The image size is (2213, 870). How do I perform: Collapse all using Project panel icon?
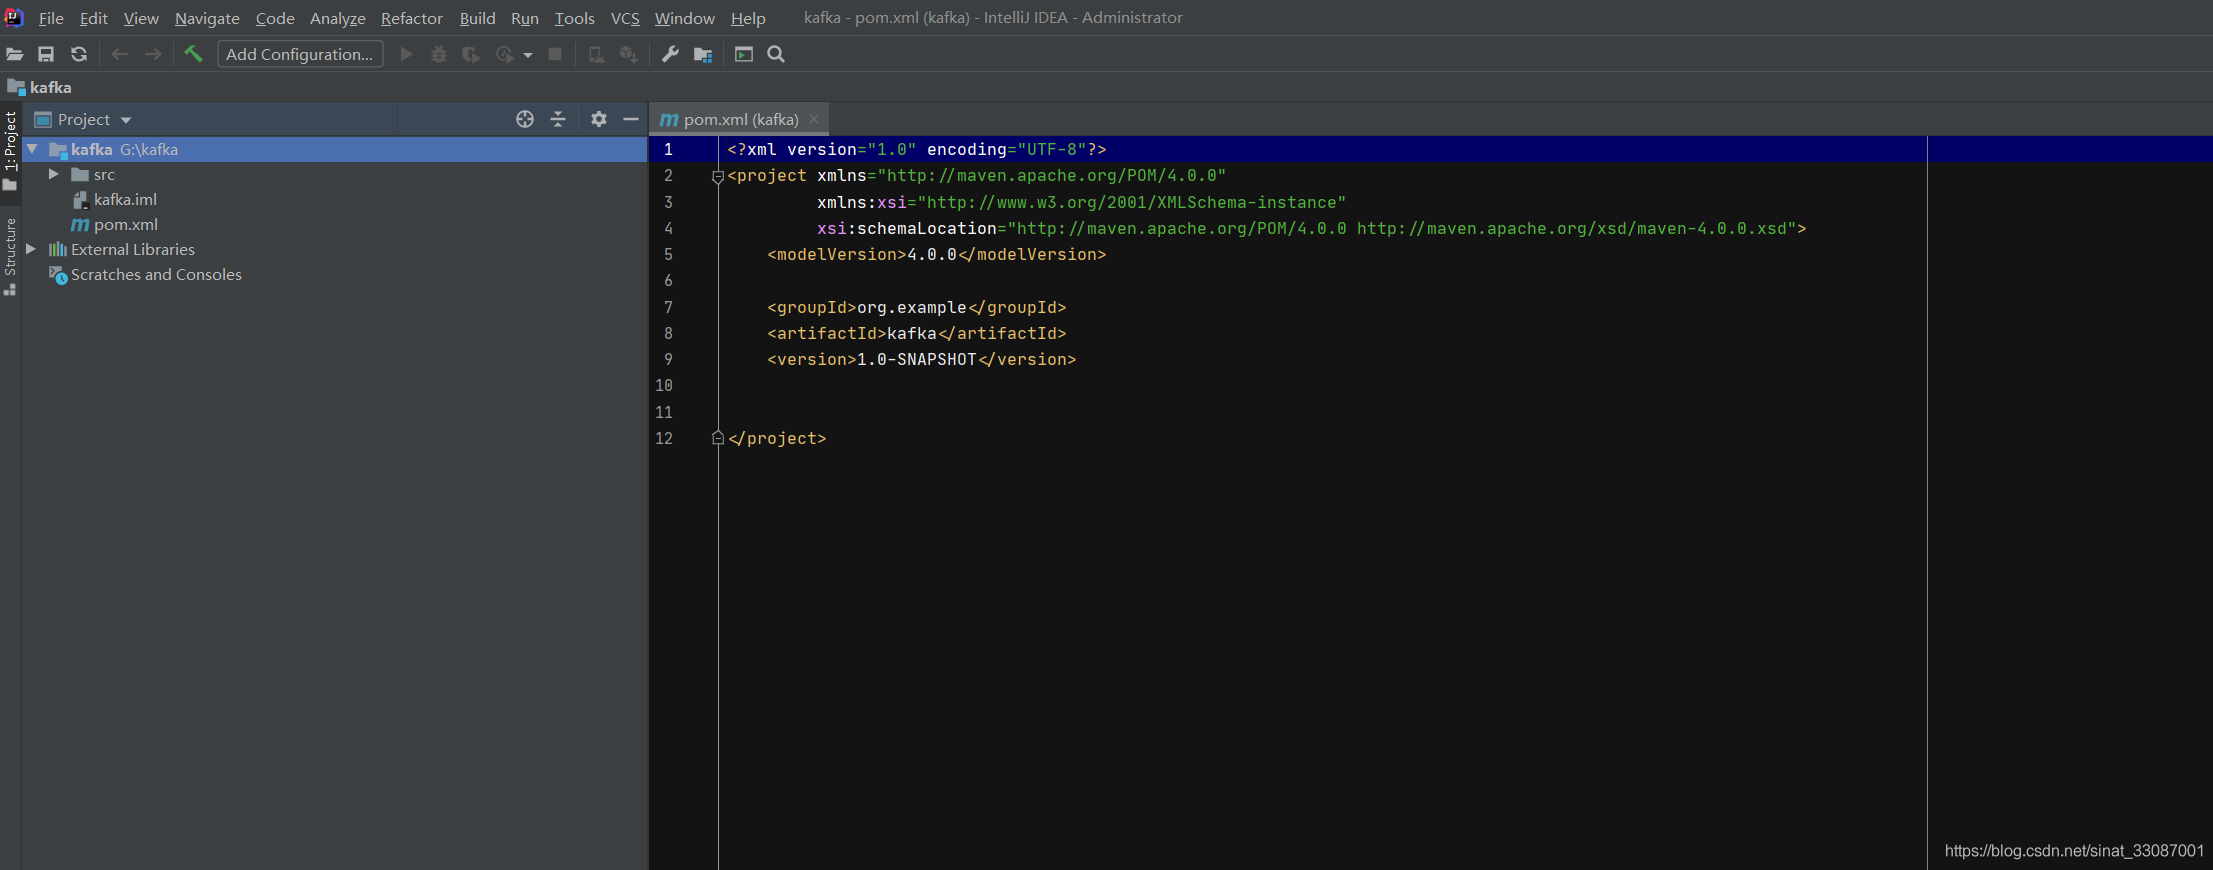coord(558,119)
